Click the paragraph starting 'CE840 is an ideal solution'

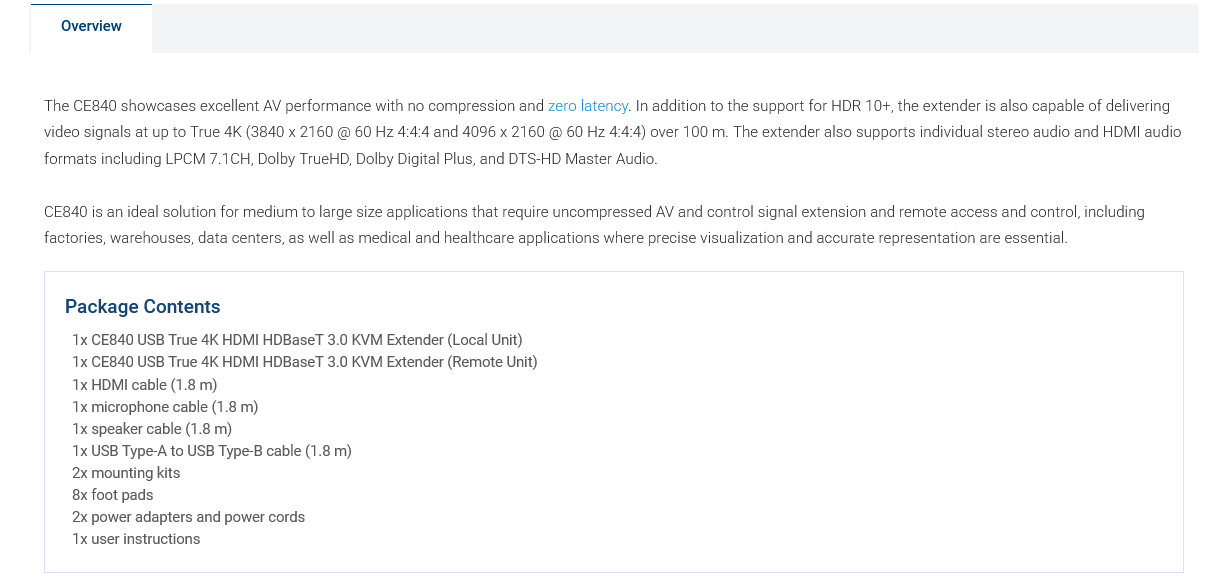(x=595, y=225)
